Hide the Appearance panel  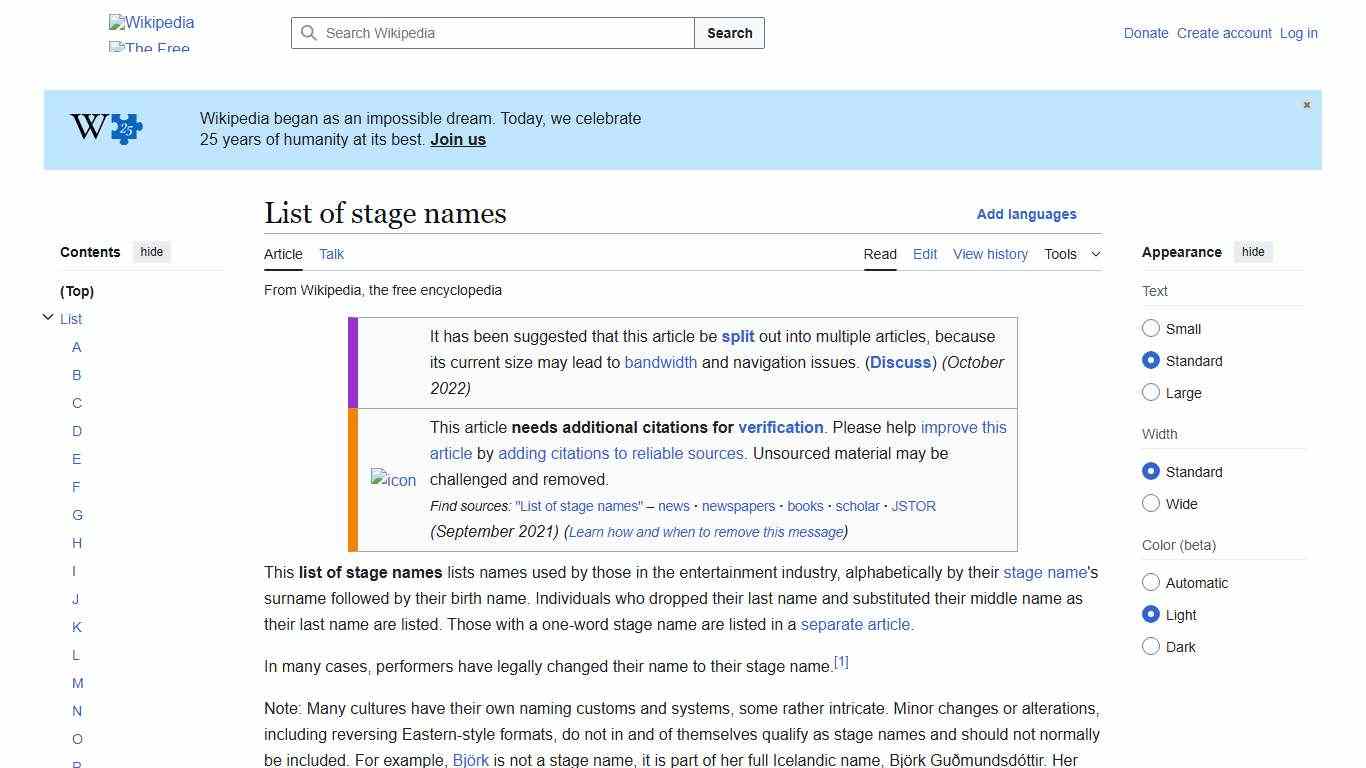pos(1253,251)
